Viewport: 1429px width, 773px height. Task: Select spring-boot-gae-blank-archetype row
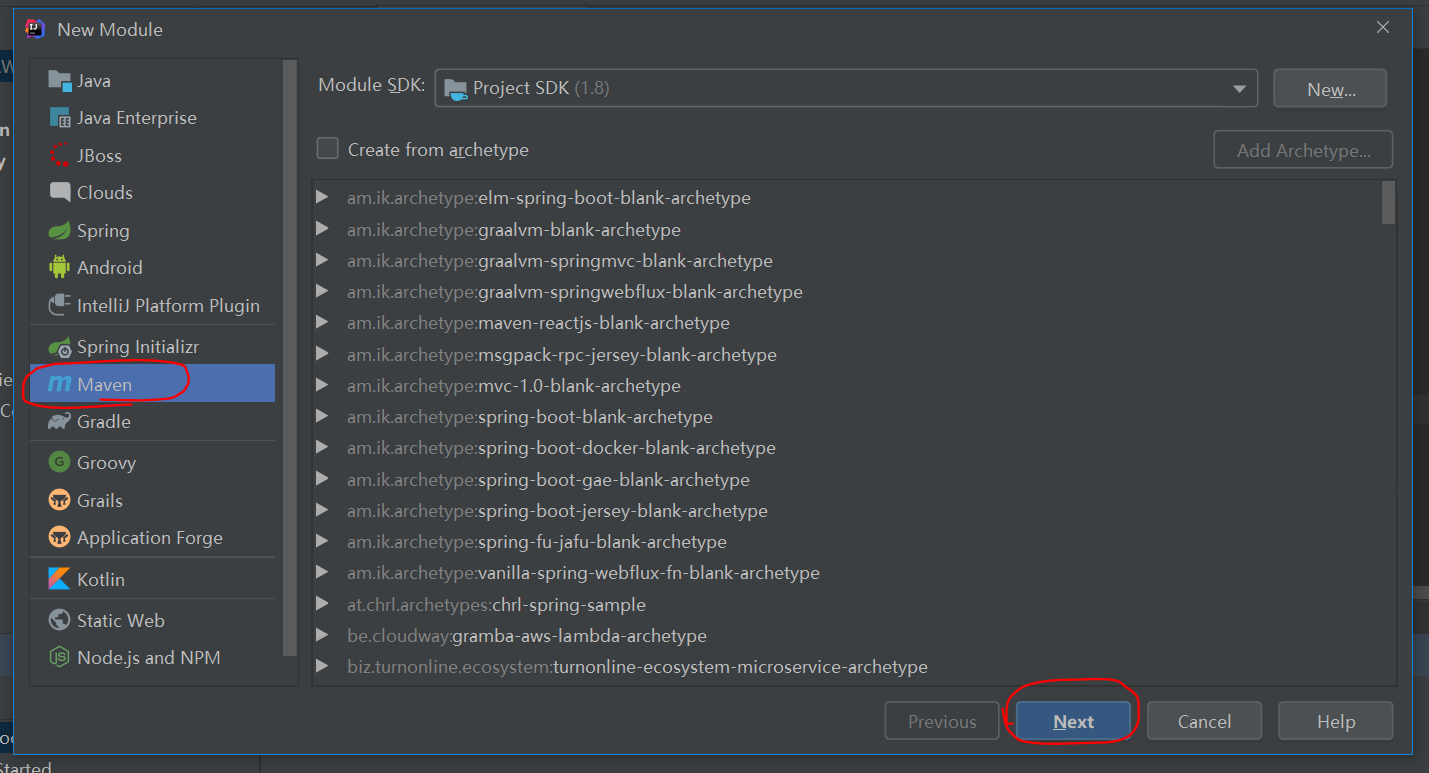tap(846, 479)
